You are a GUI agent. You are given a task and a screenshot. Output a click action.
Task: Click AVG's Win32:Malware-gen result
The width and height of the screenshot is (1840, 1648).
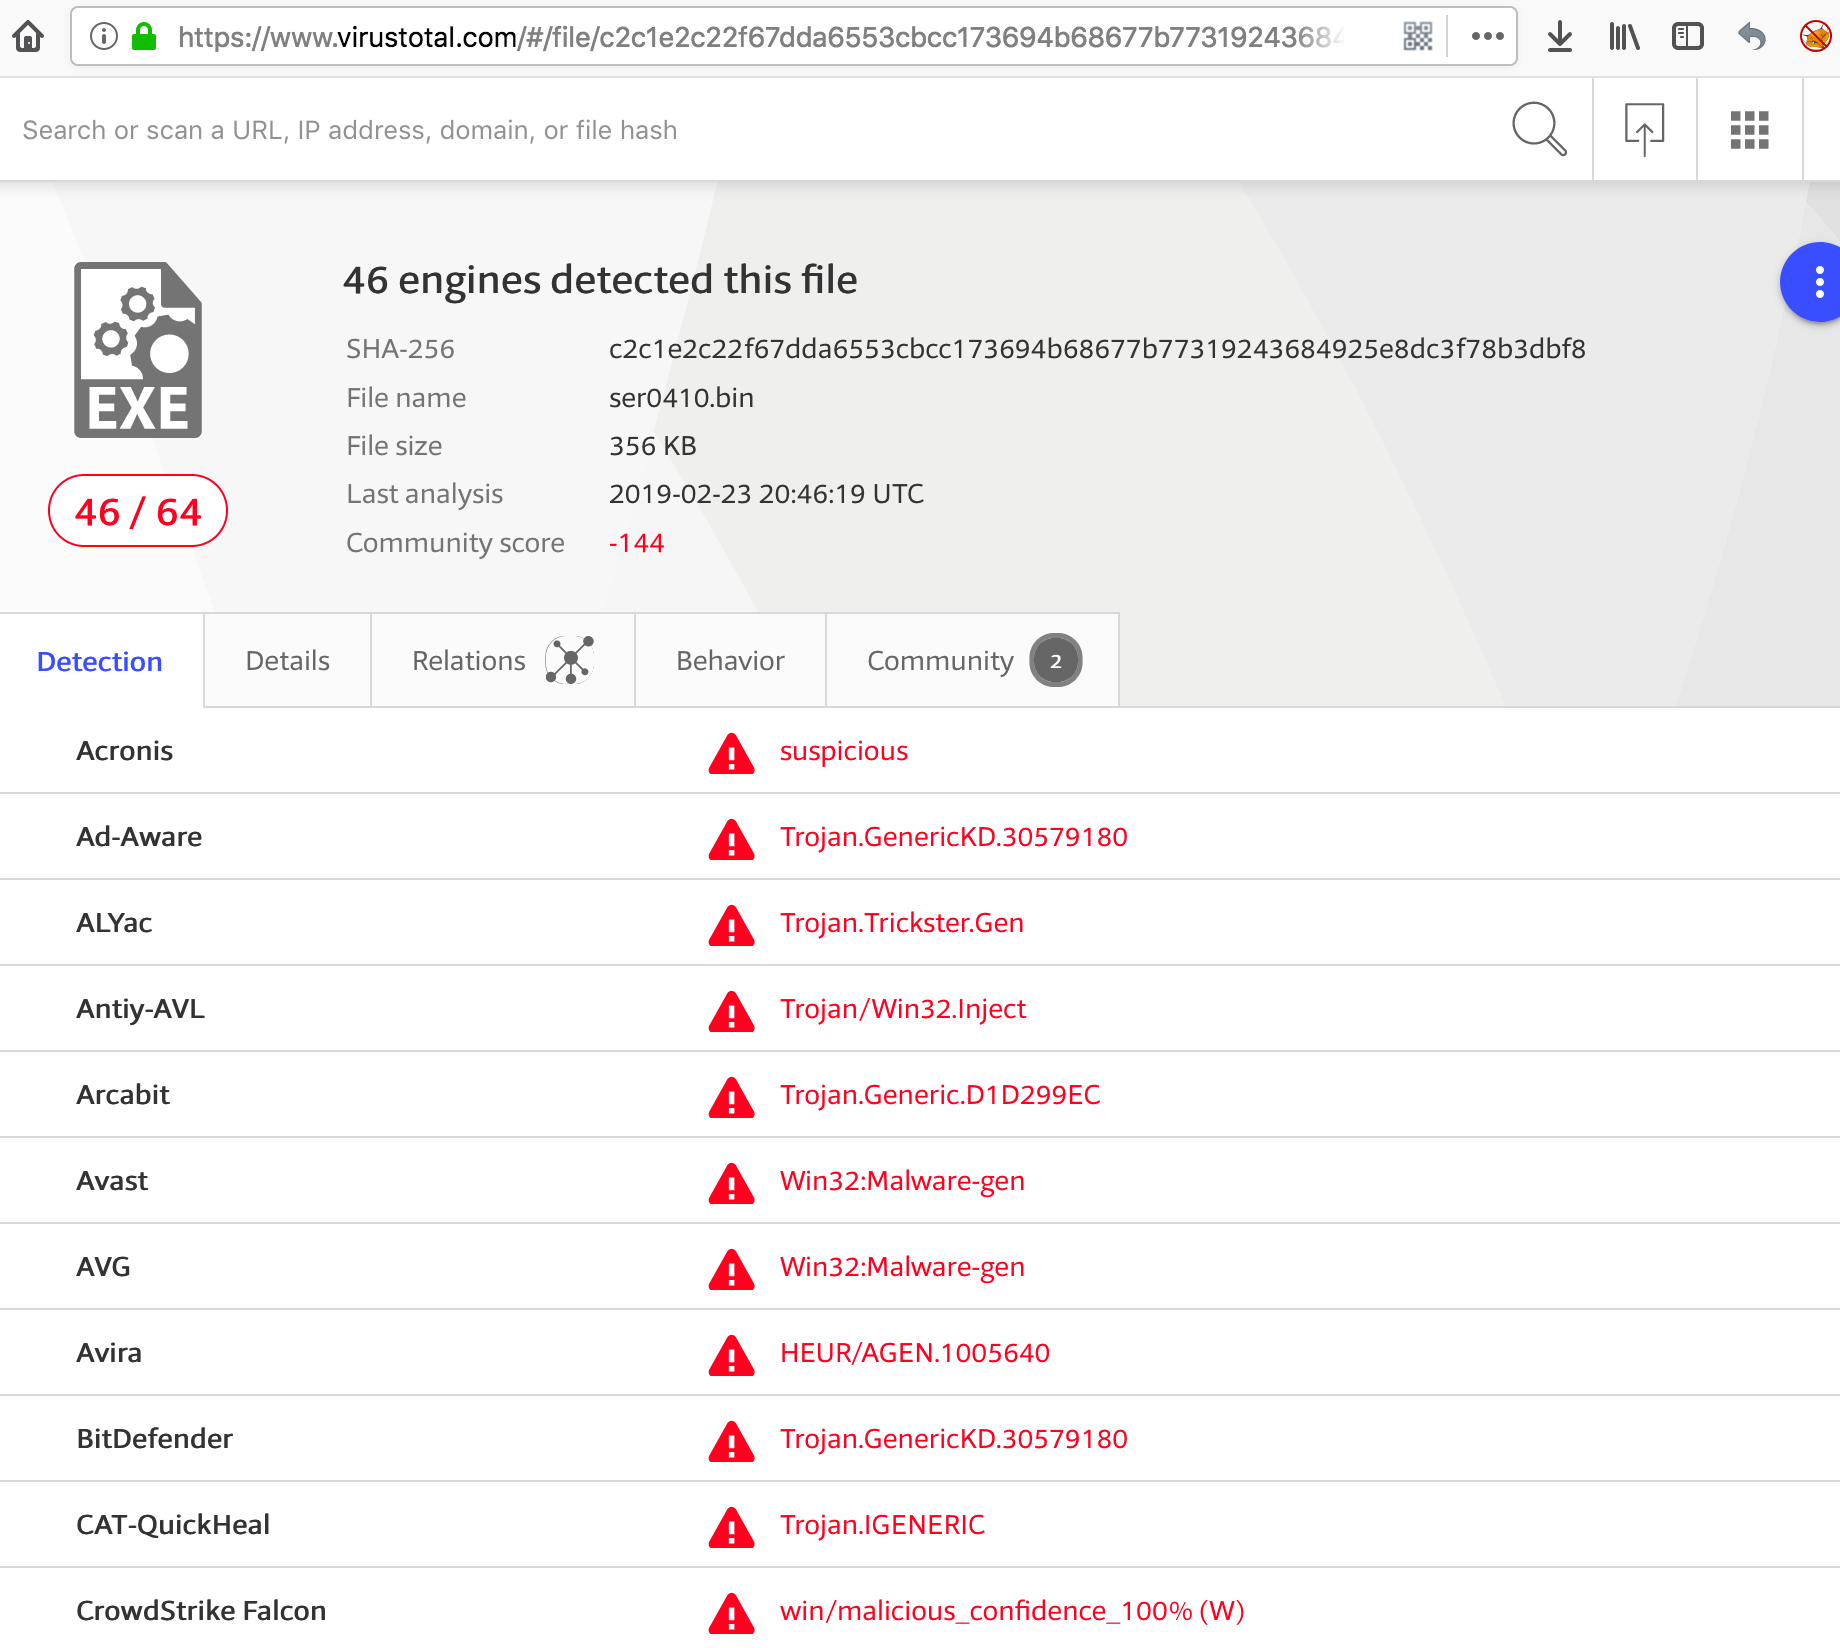click(902, 1266)
